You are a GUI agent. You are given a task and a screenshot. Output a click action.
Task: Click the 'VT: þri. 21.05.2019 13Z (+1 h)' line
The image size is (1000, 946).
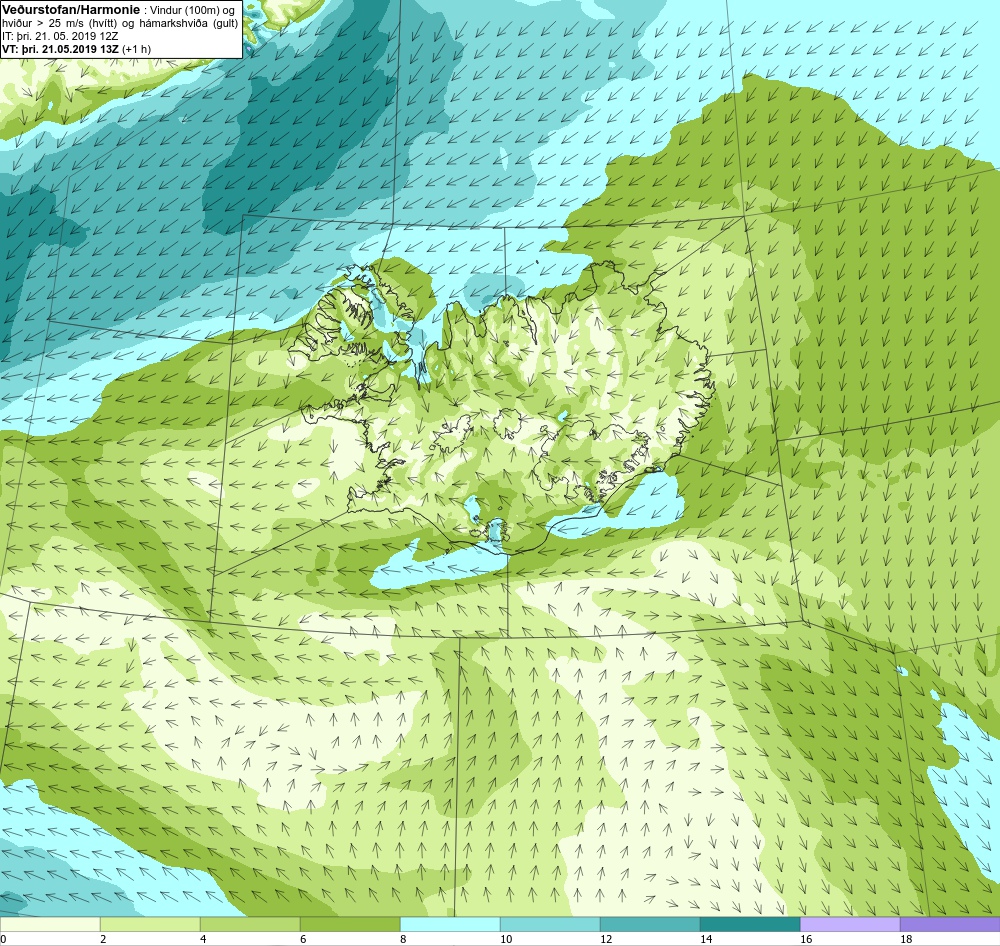[x=77, y=48]
